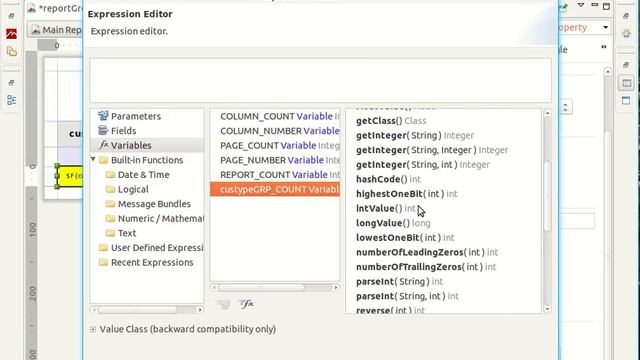Viewport: 640px width, 360px height.
Task: Select the COLUMN_NUMBER variable
Action: click(x=275, y=131)
